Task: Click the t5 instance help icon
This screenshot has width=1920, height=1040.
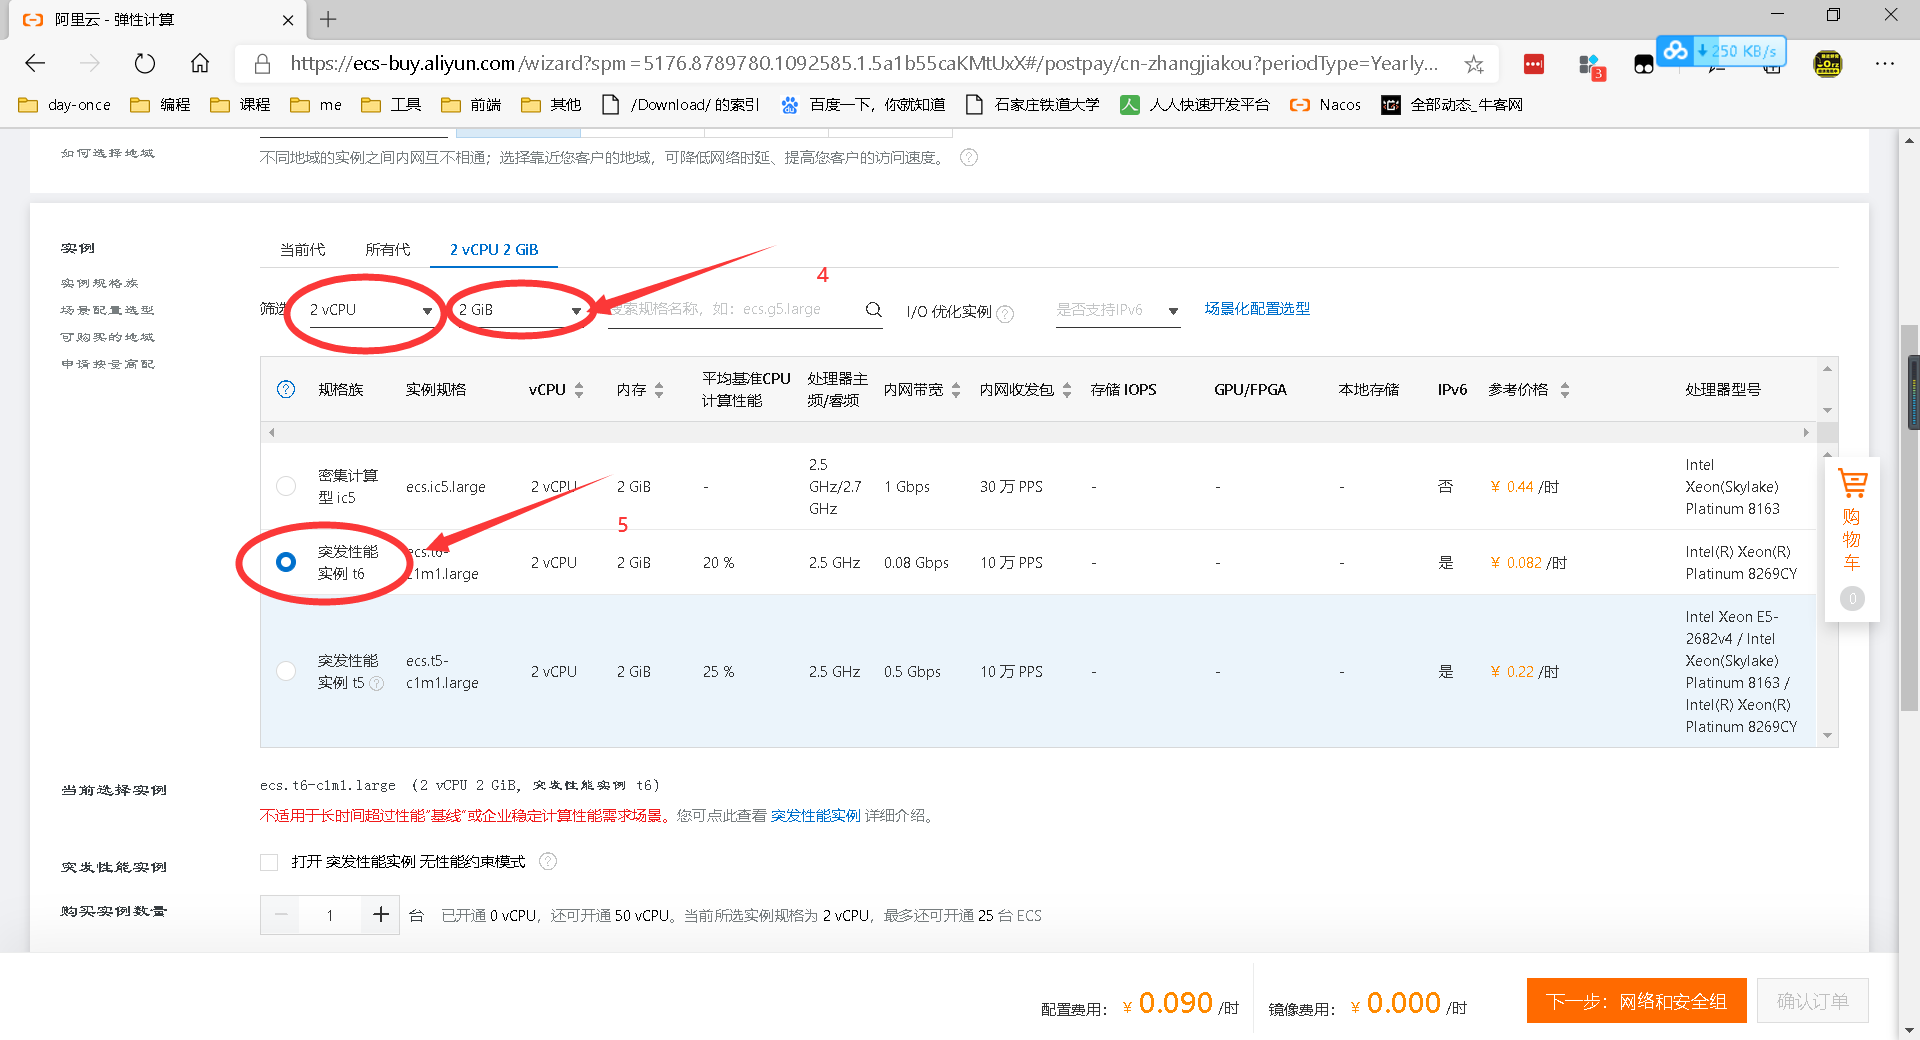Action: click(377, 683)
